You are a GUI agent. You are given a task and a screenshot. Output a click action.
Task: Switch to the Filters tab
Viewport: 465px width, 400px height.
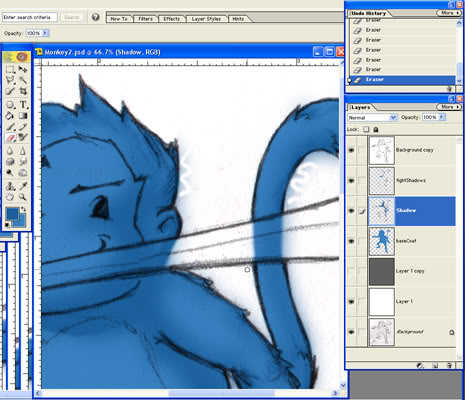pos(145,19)
